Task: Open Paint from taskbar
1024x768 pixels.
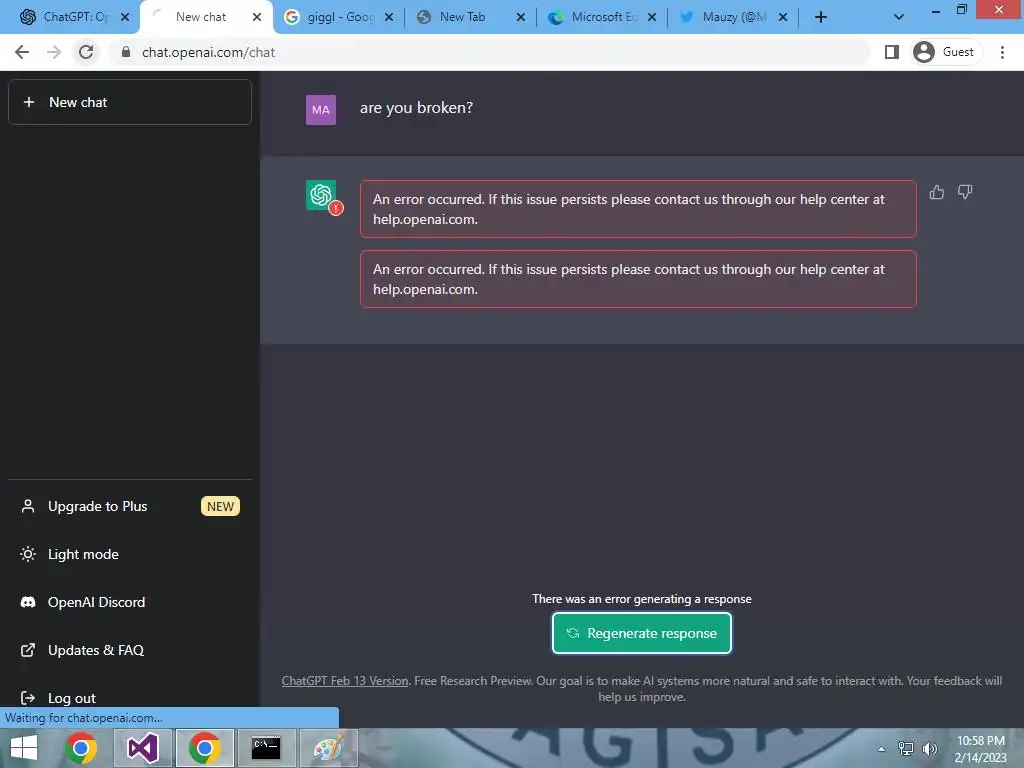Action: coord(328,748)
